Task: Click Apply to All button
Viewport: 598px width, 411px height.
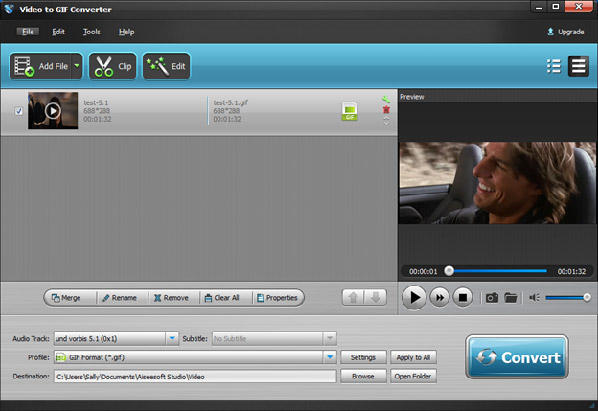Action: pyautogui.click(x=413, y=357)
